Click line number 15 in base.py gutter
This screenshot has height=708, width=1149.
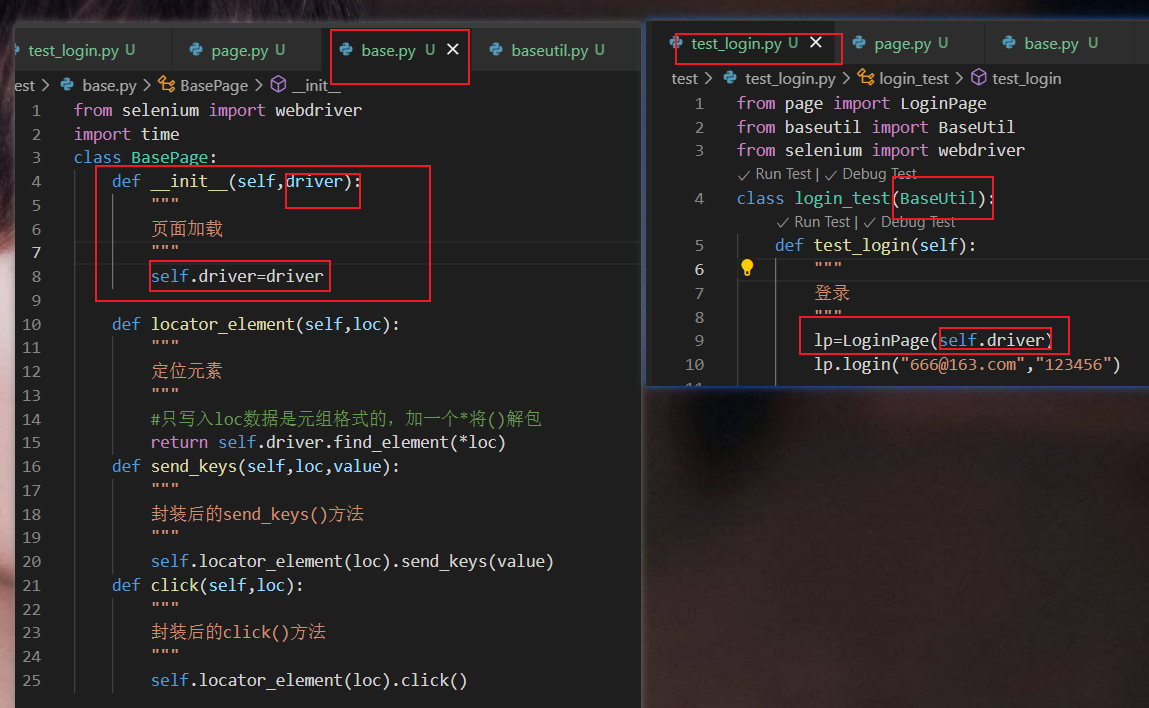(x=32, y=443)
